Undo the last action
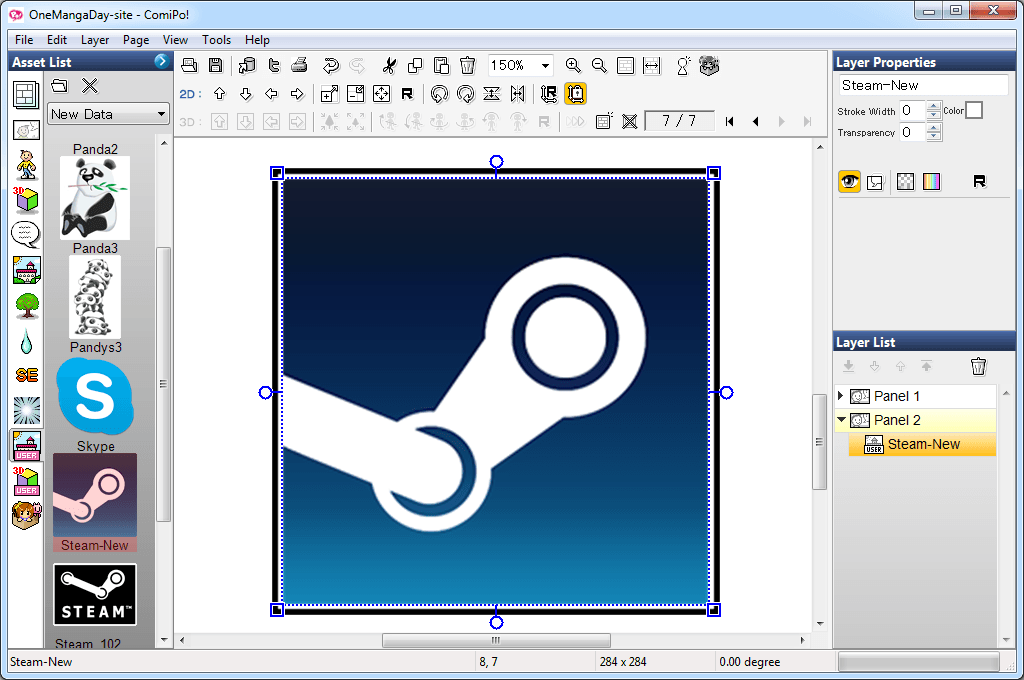1024x680 pixels. (x=331, y=65)
